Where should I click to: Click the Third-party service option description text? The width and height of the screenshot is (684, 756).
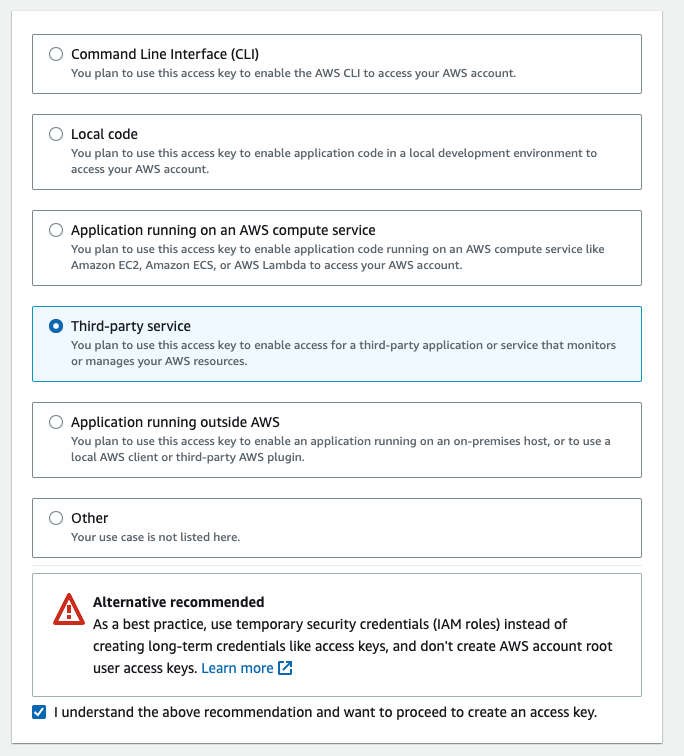tap(343, 353)
